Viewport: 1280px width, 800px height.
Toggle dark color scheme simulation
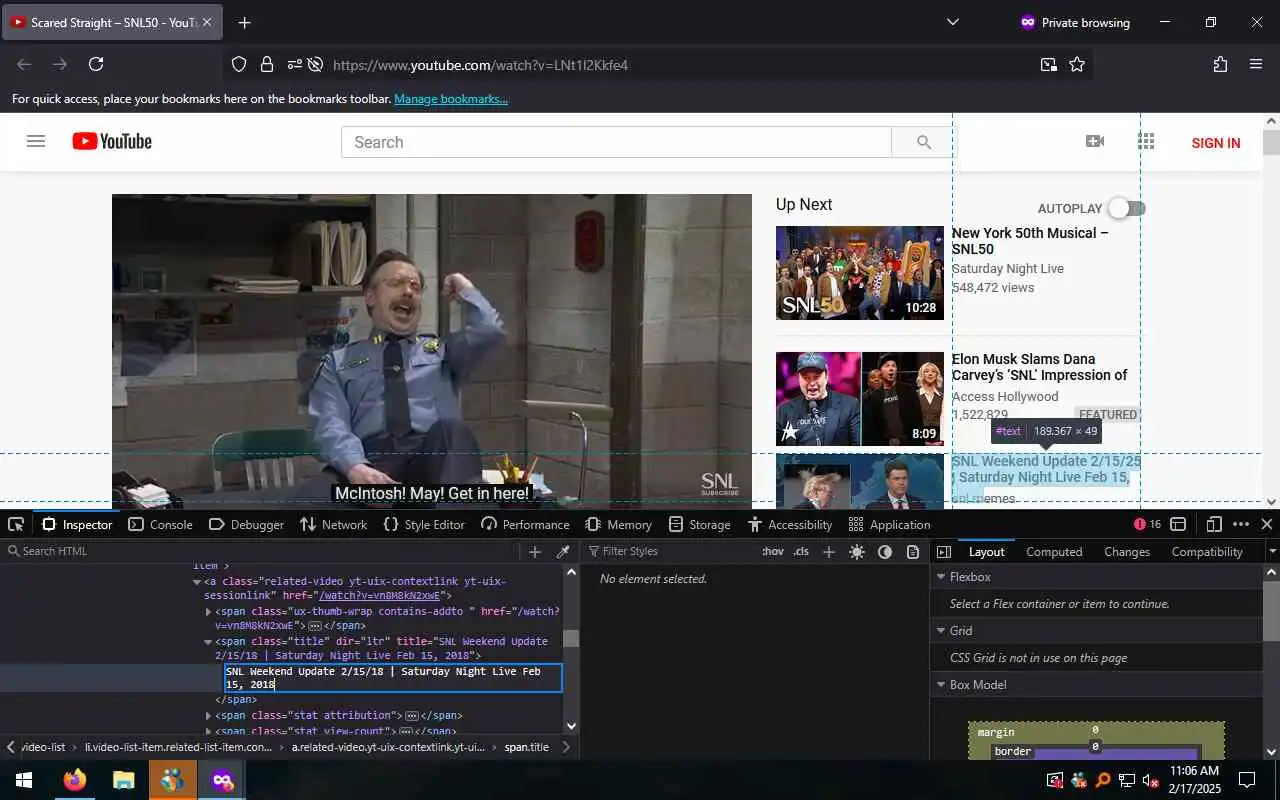tap(885, 551)
